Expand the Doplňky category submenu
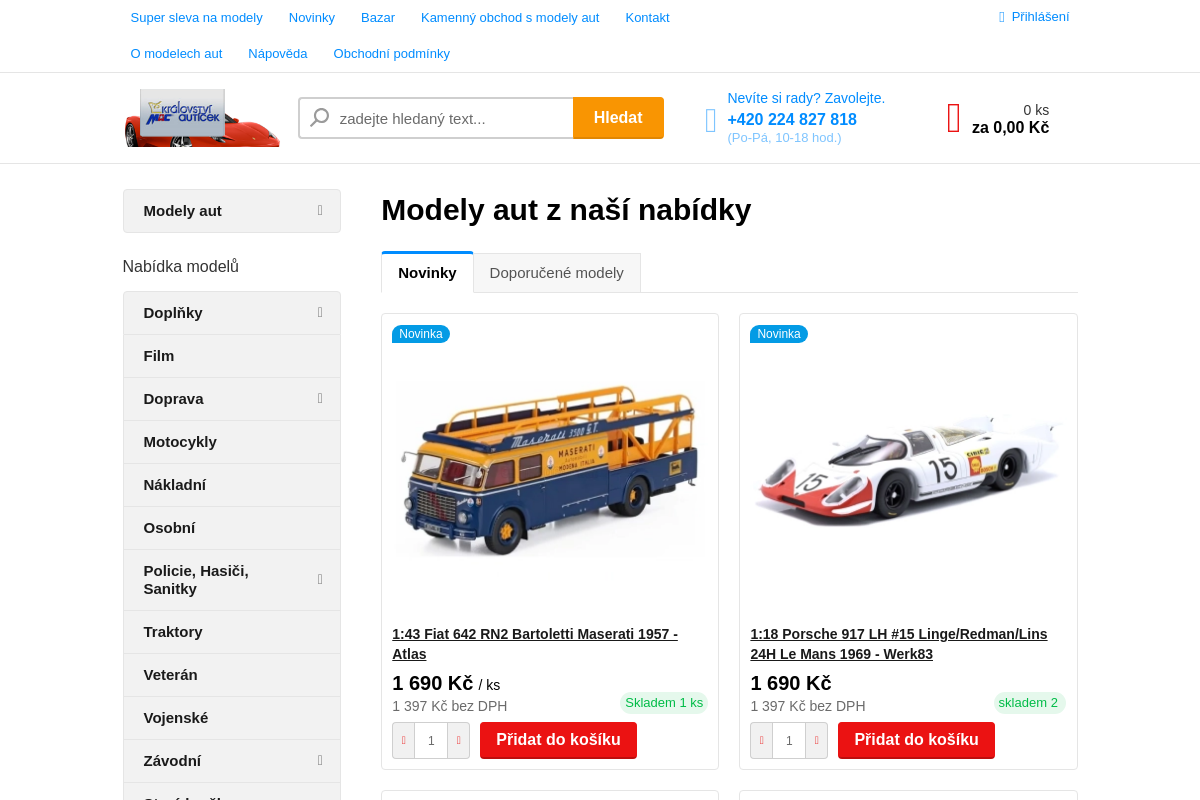 tap(320, 313)
